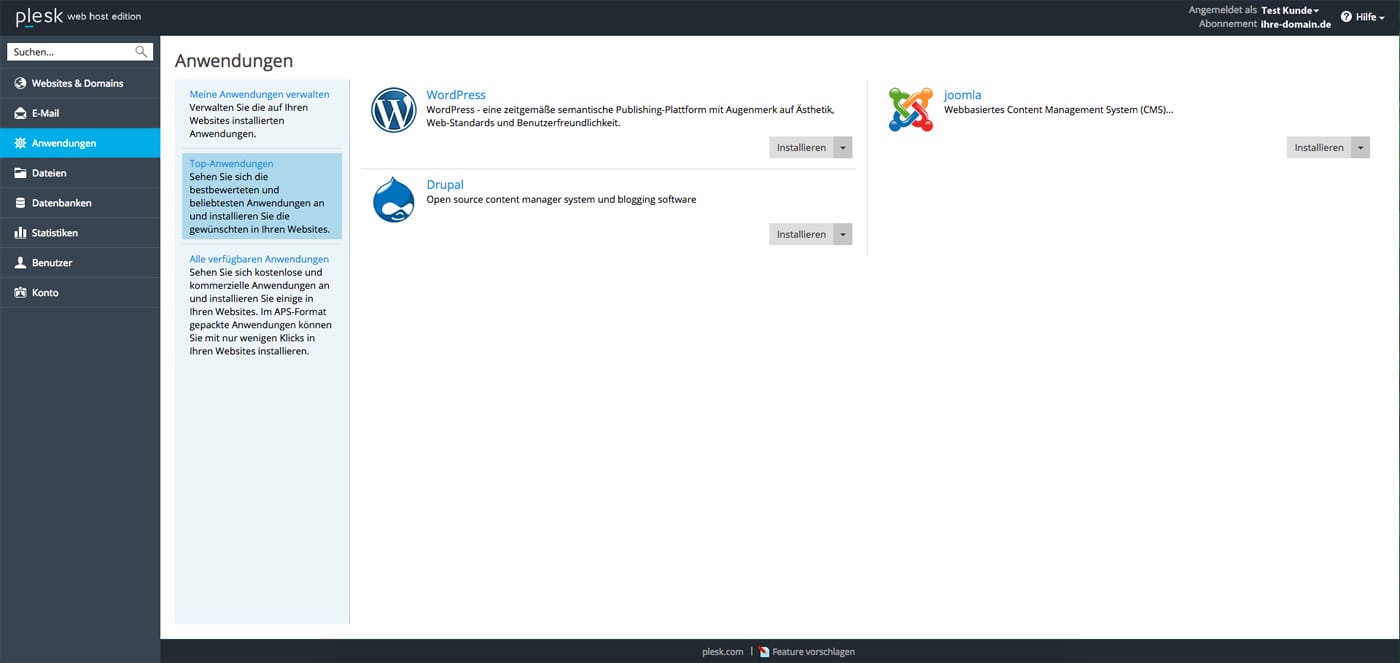Screen dimensions: 1400x663
Task: Click the person icon beside Benutzer
Action: [20, 263]
